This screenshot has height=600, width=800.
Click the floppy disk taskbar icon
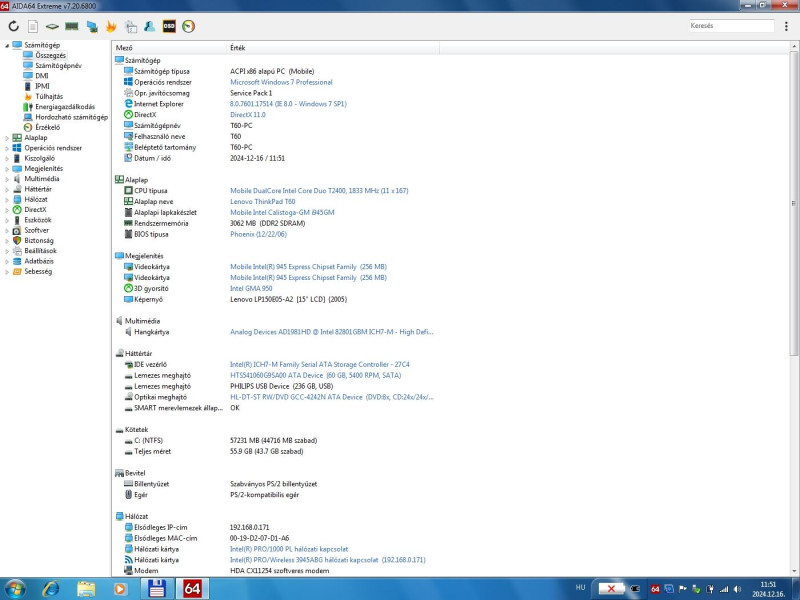tap(156, 589)
